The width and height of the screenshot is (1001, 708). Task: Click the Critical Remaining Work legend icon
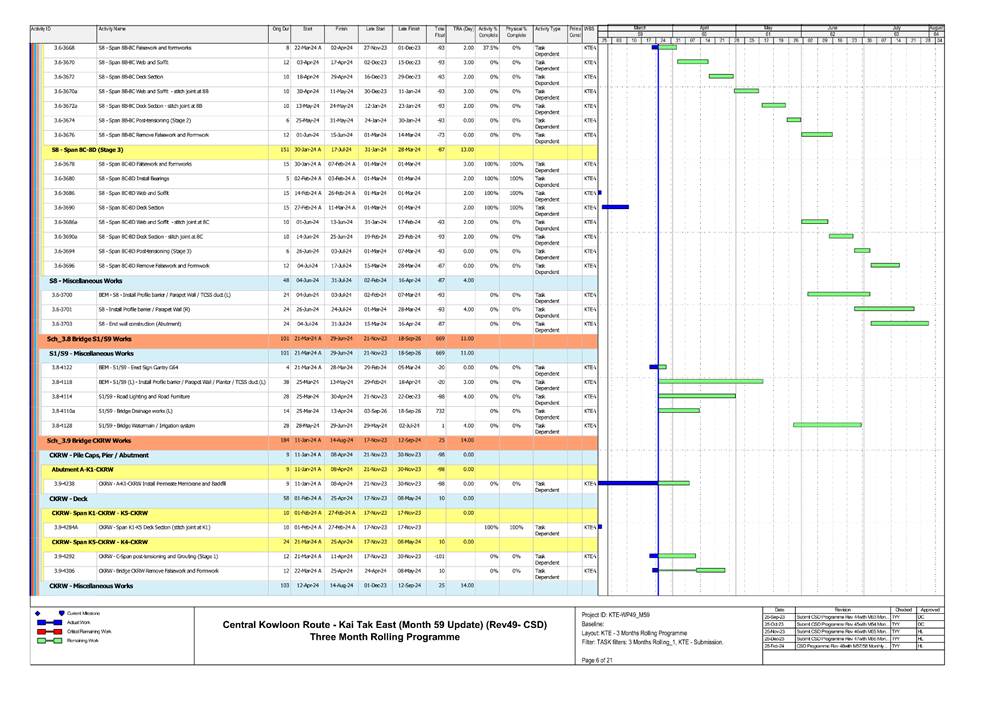pyautogui.click(x=50, y=632)
